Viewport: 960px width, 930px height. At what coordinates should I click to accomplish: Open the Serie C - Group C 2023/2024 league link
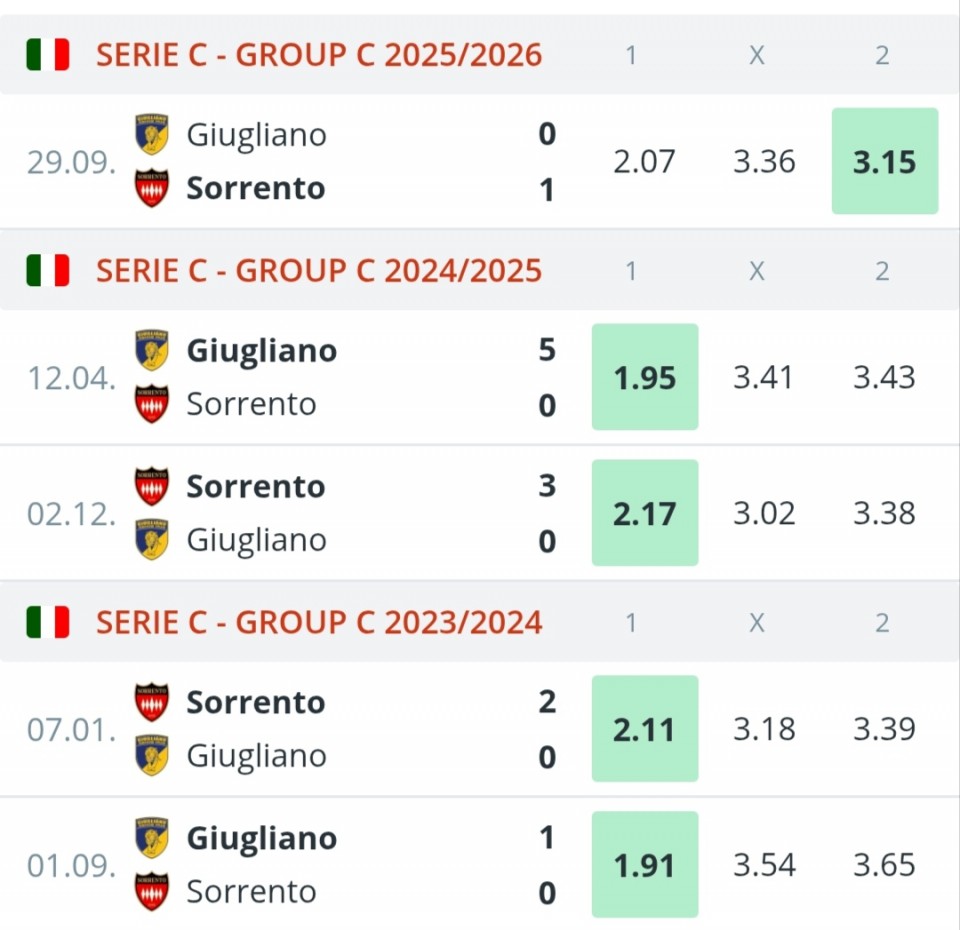click(319, 622)
